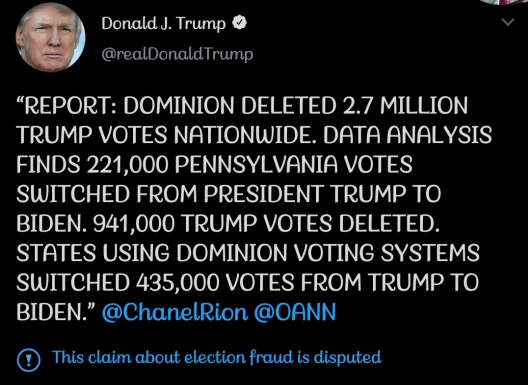Click the @realDonaldTrump handle
528x385 pixels.
177,55
